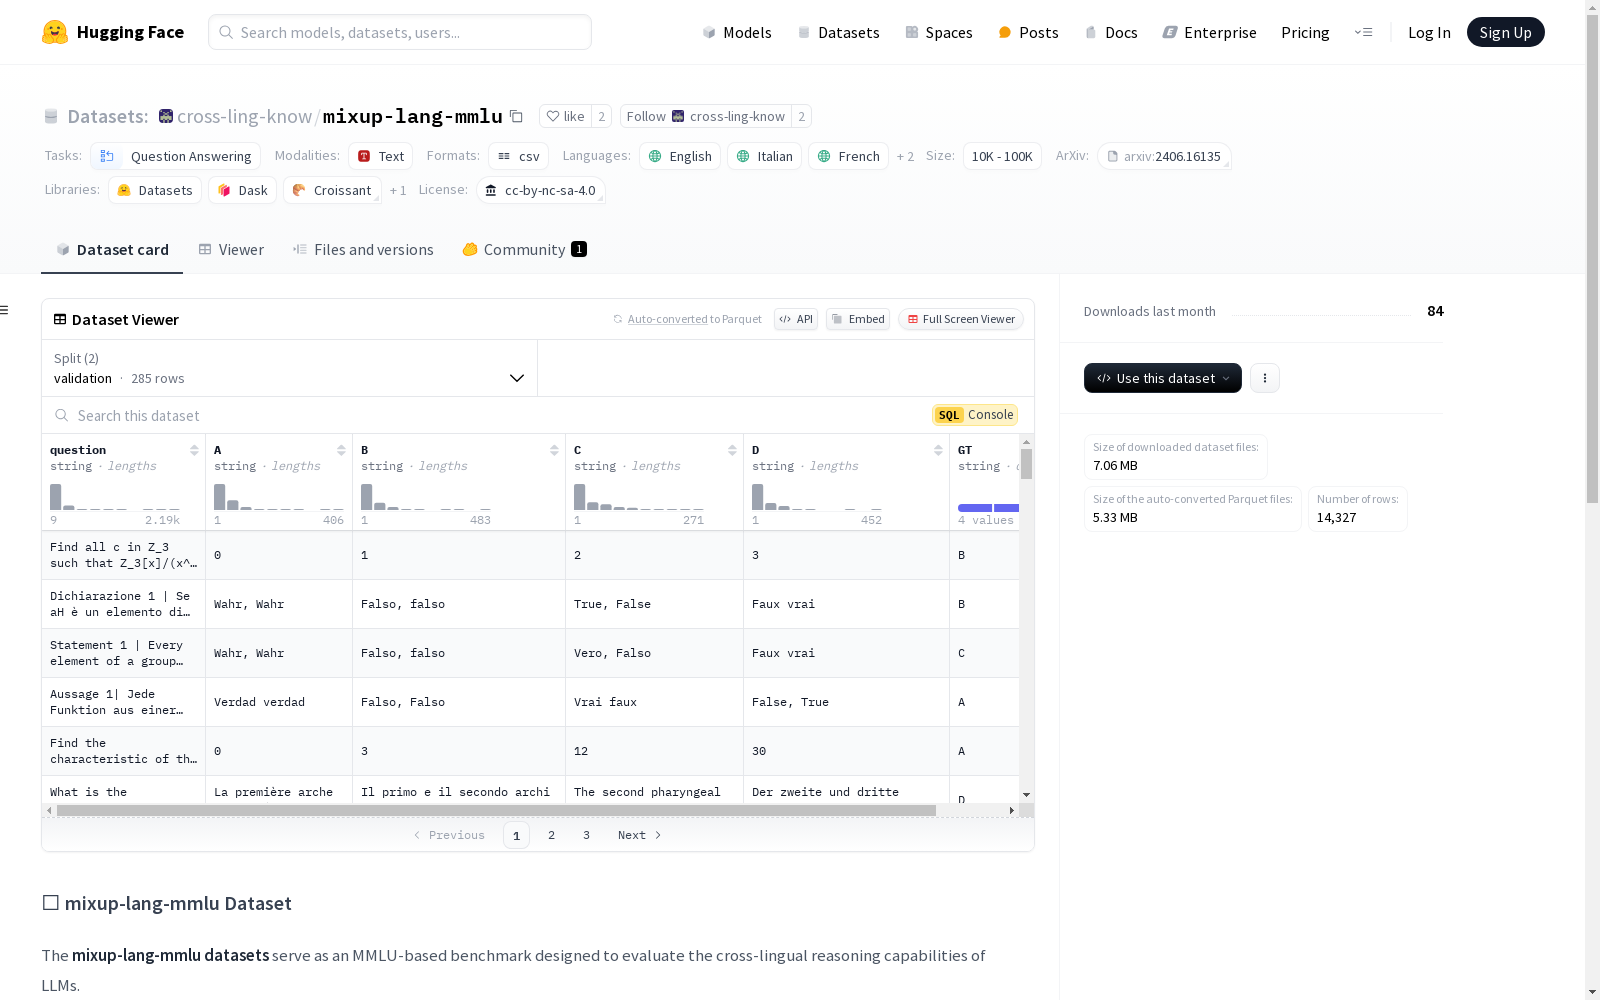Filter by the English language tag

(x=680, y=156)
